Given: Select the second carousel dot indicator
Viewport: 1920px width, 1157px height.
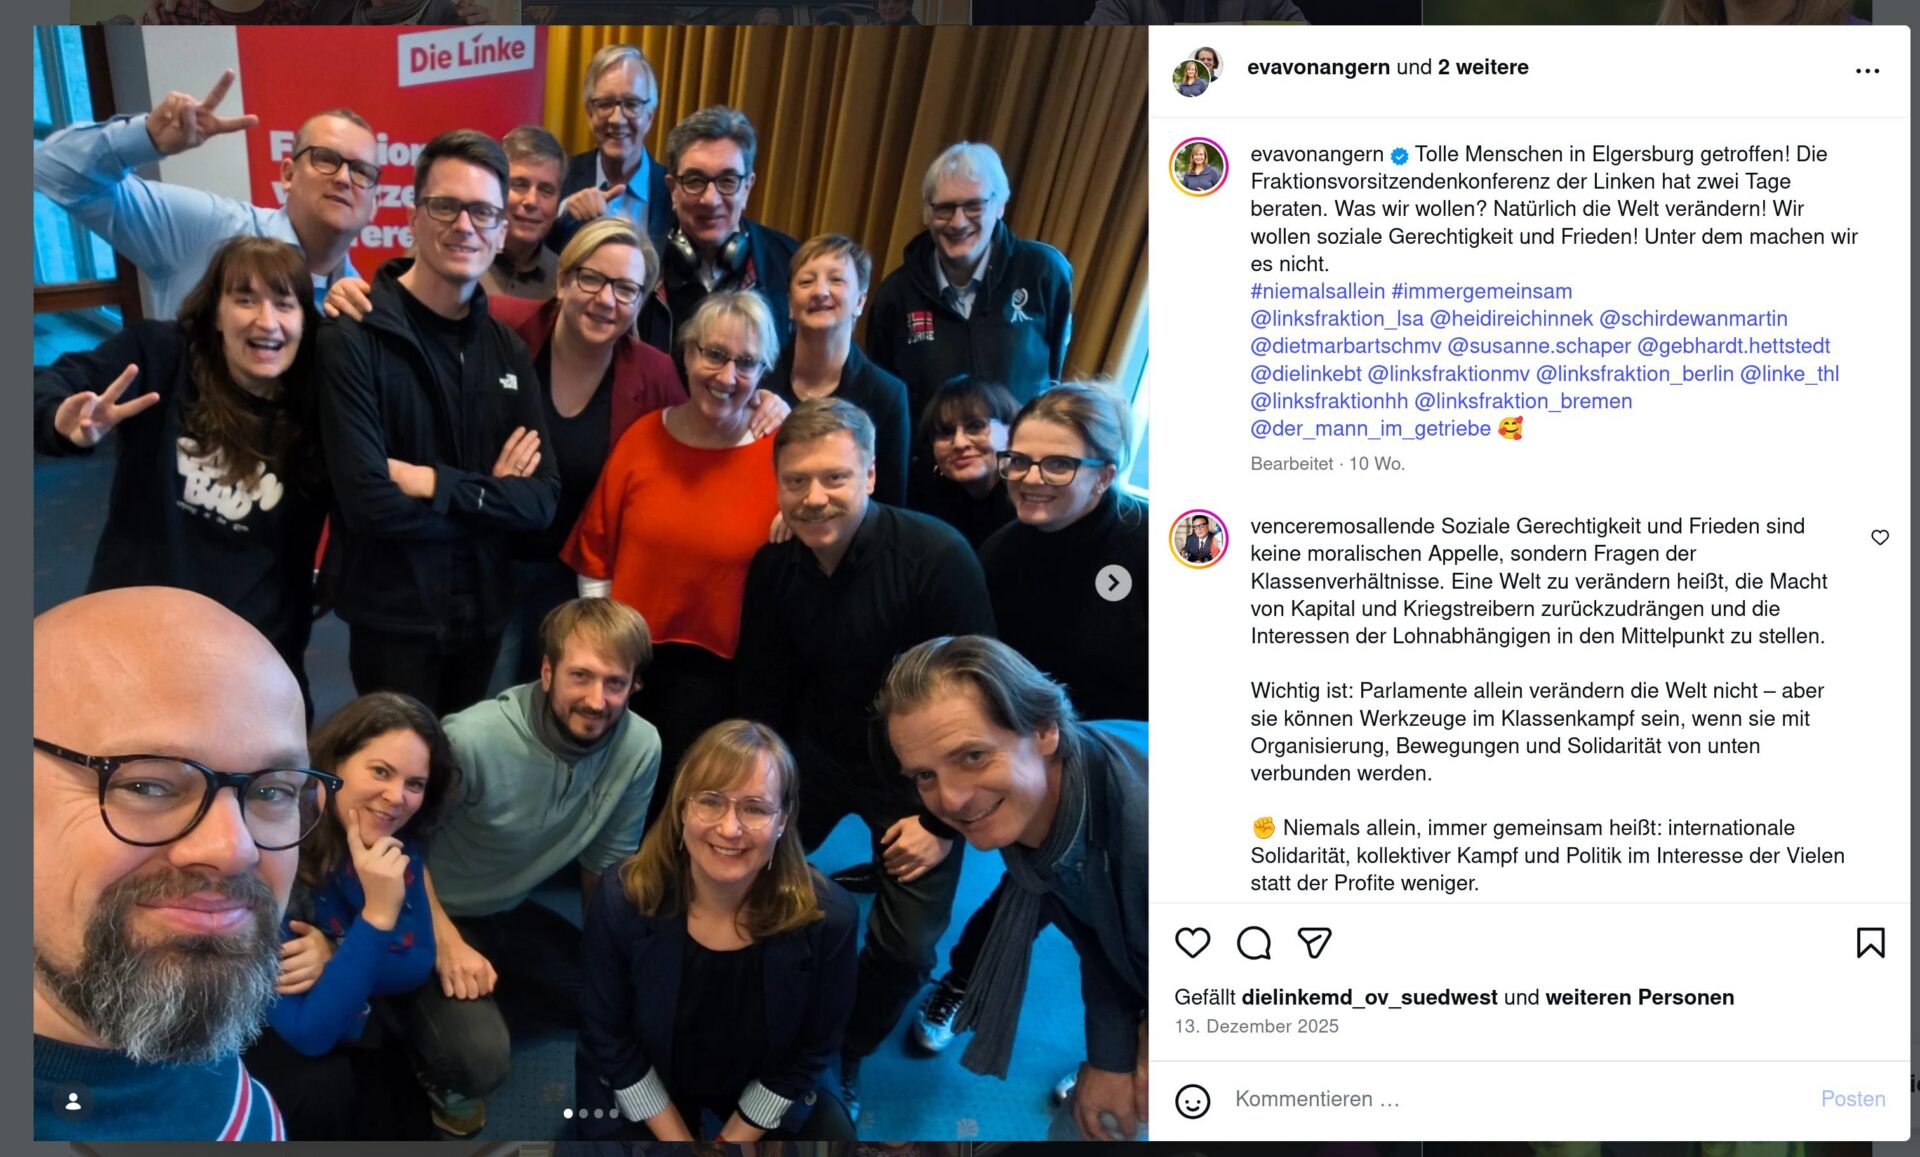Looking at the screenshot, I should pos(584,1113).
